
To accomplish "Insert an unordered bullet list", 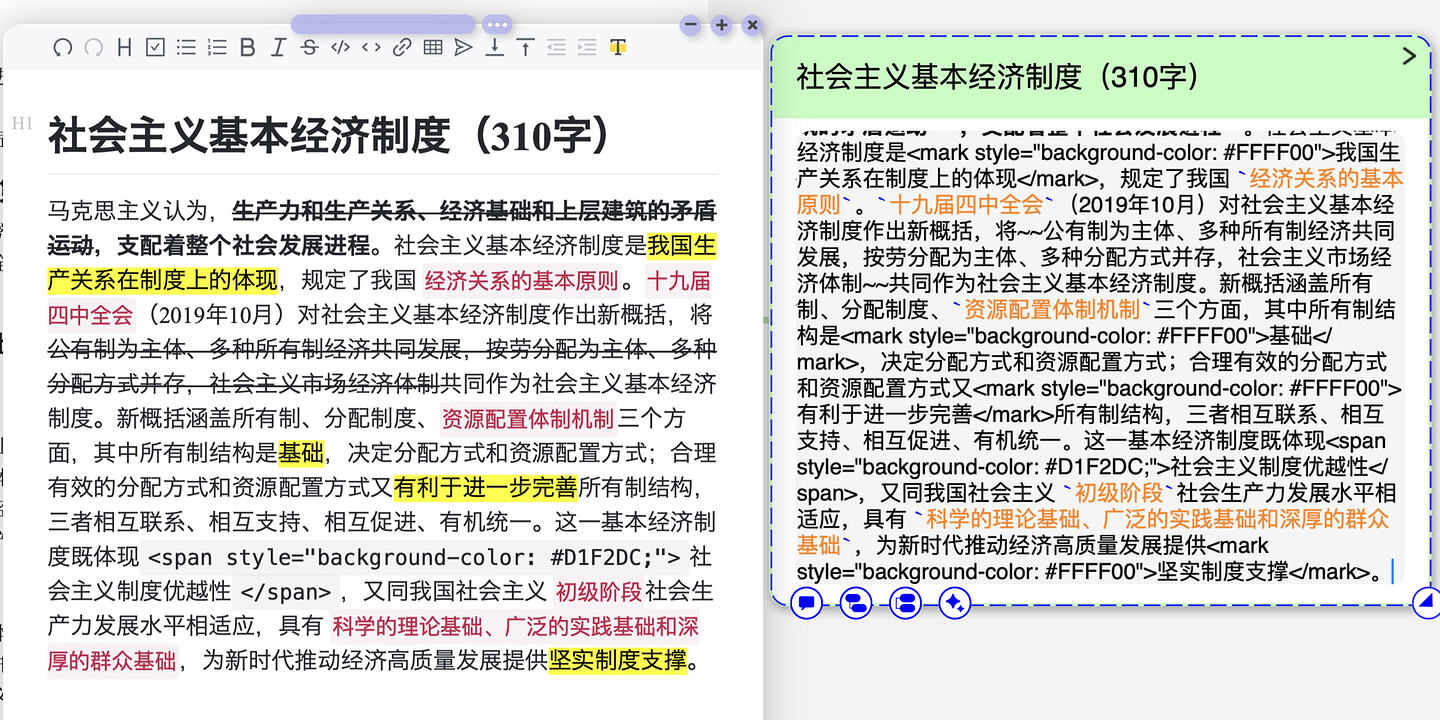I will 186,47.
